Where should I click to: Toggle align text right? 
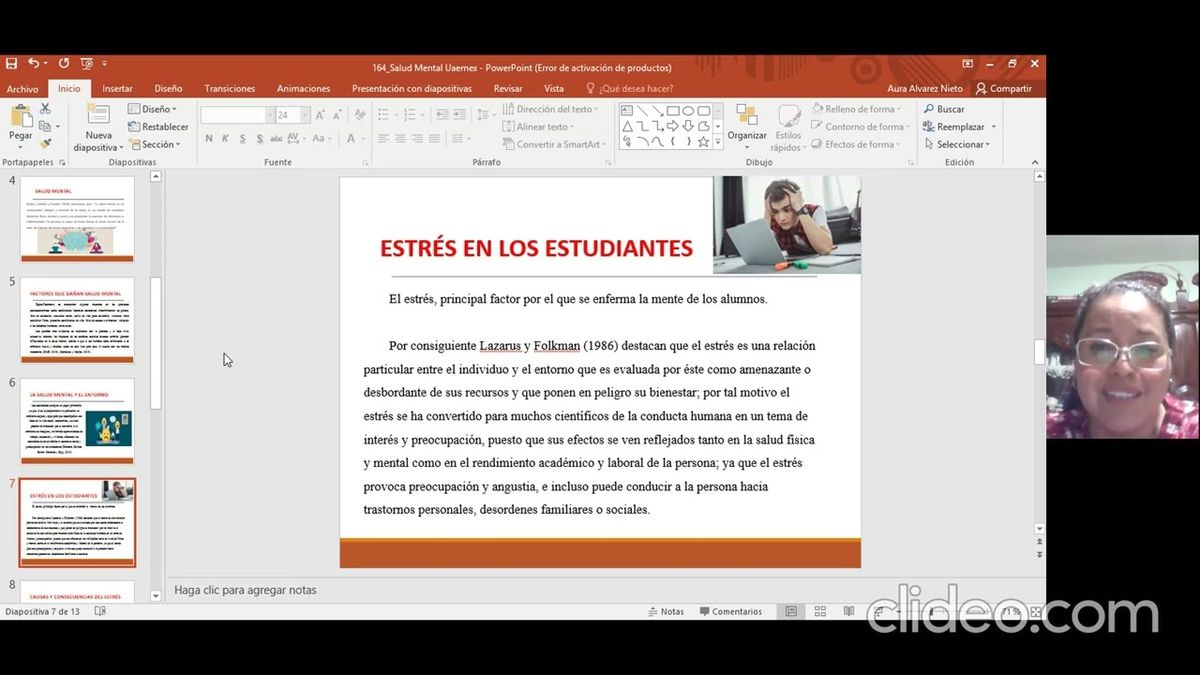click(x=416, y=138)
